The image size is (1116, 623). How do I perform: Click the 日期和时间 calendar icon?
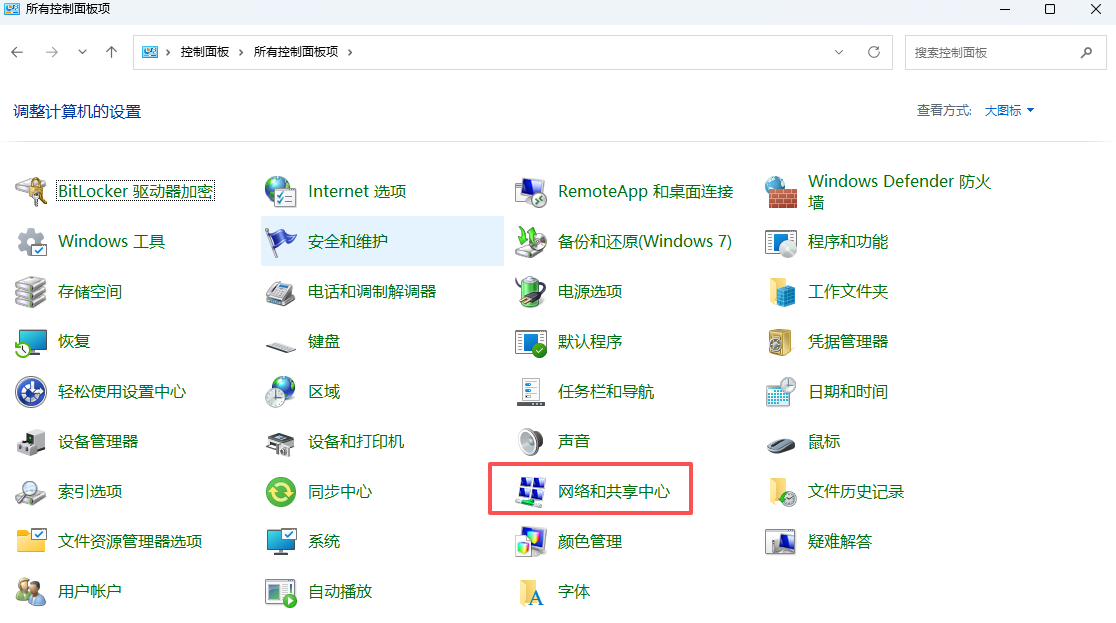click(781, 391)
